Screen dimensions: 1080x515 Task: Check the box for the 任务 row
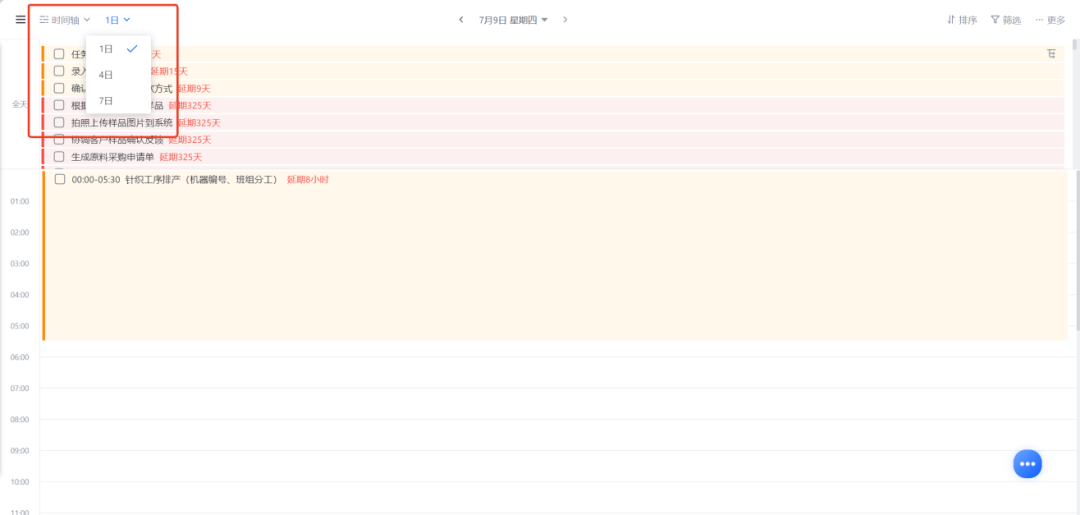pos(59,54)
